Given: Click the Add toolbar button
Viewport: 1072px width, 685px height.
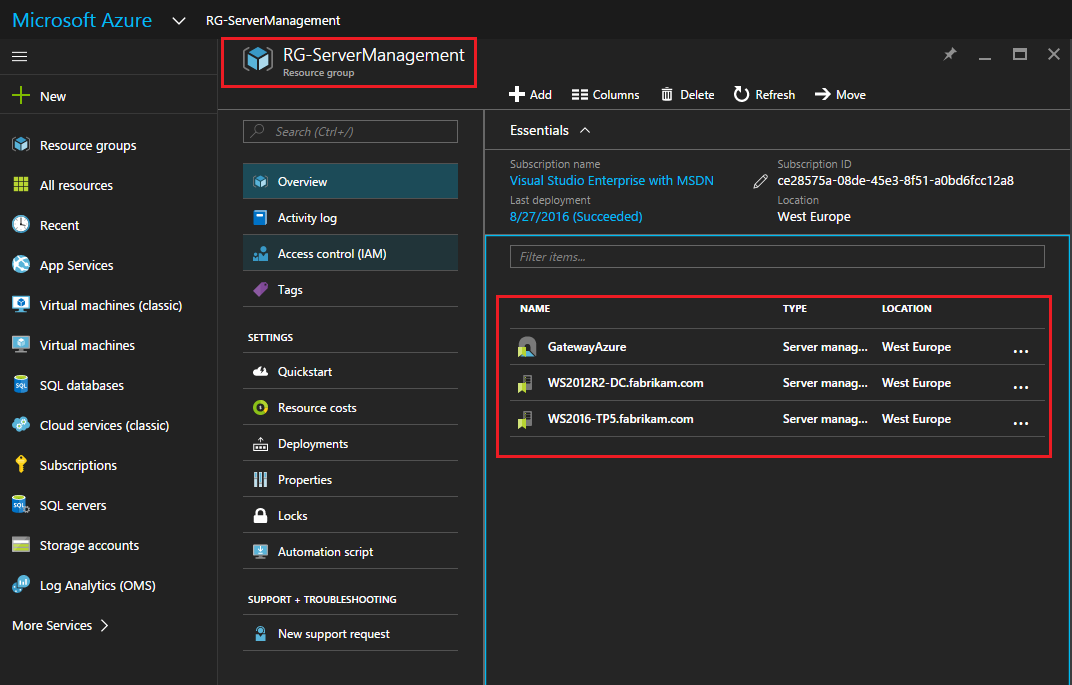Looking at the screenshot, I should click(x=531, y=94).
